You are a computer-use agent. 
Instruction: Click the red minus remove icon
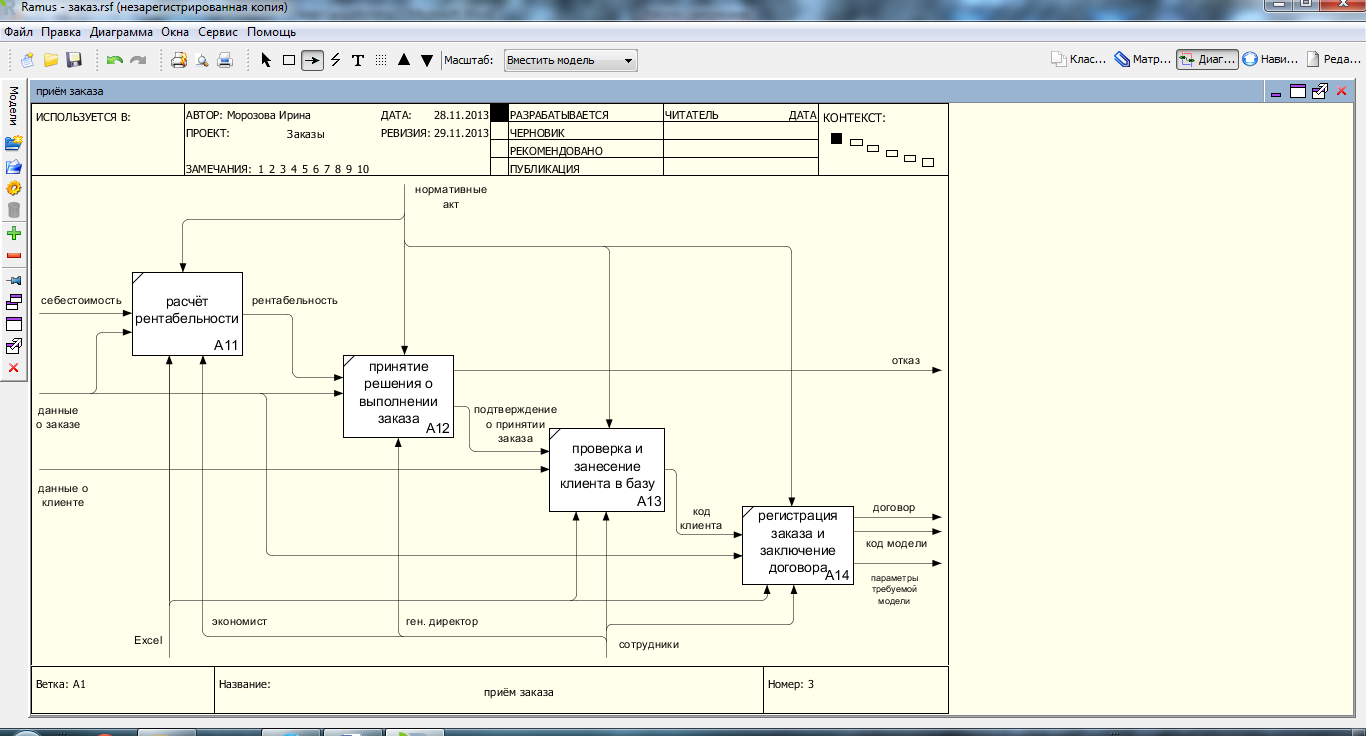[14, 256]
